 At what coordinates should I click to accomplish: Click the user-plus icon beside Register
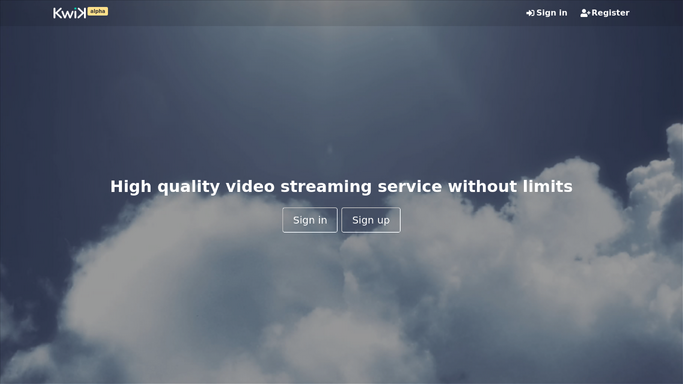pyautogui.click(x=585, y=13)
